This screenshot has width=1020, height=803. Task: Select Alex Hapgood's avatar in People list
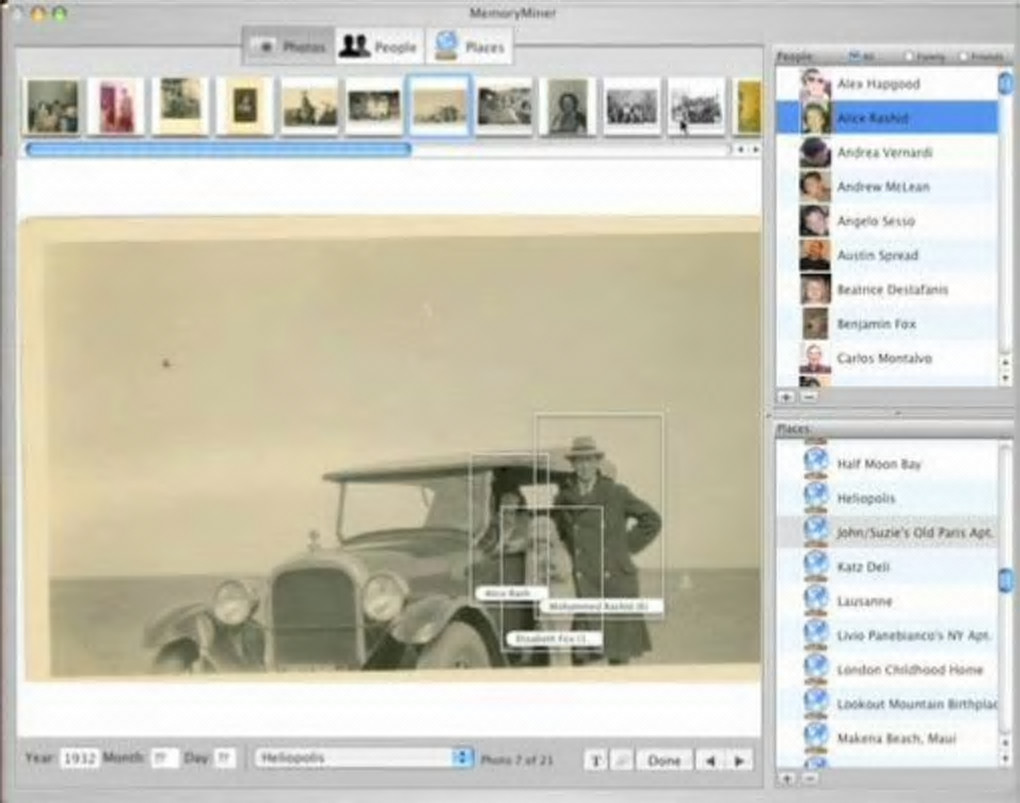814,84
